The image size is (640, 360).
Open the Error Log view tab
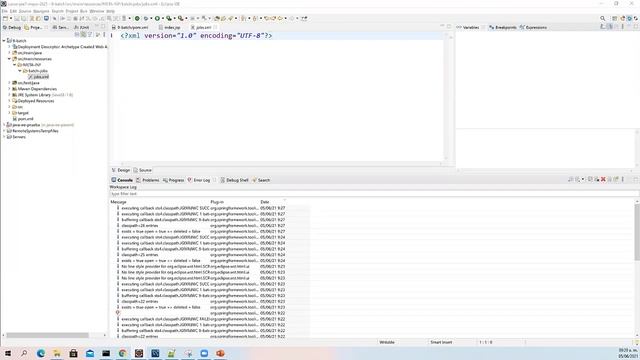[x=199, y=180]
